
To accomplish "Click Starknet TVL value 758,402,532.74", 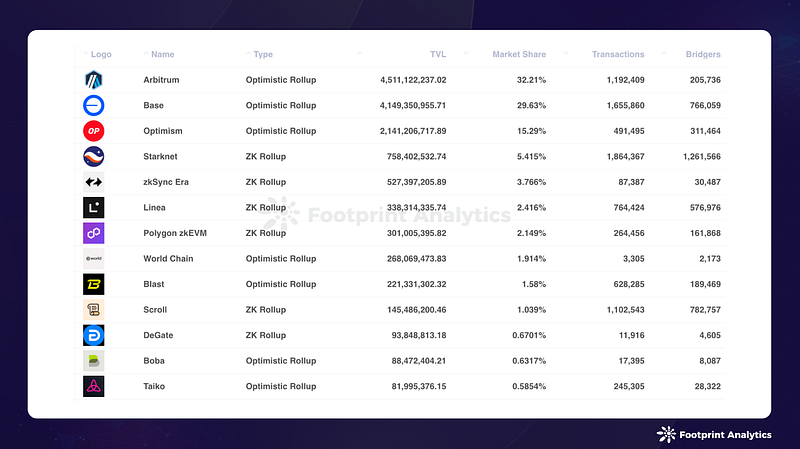I will (416, 157).
